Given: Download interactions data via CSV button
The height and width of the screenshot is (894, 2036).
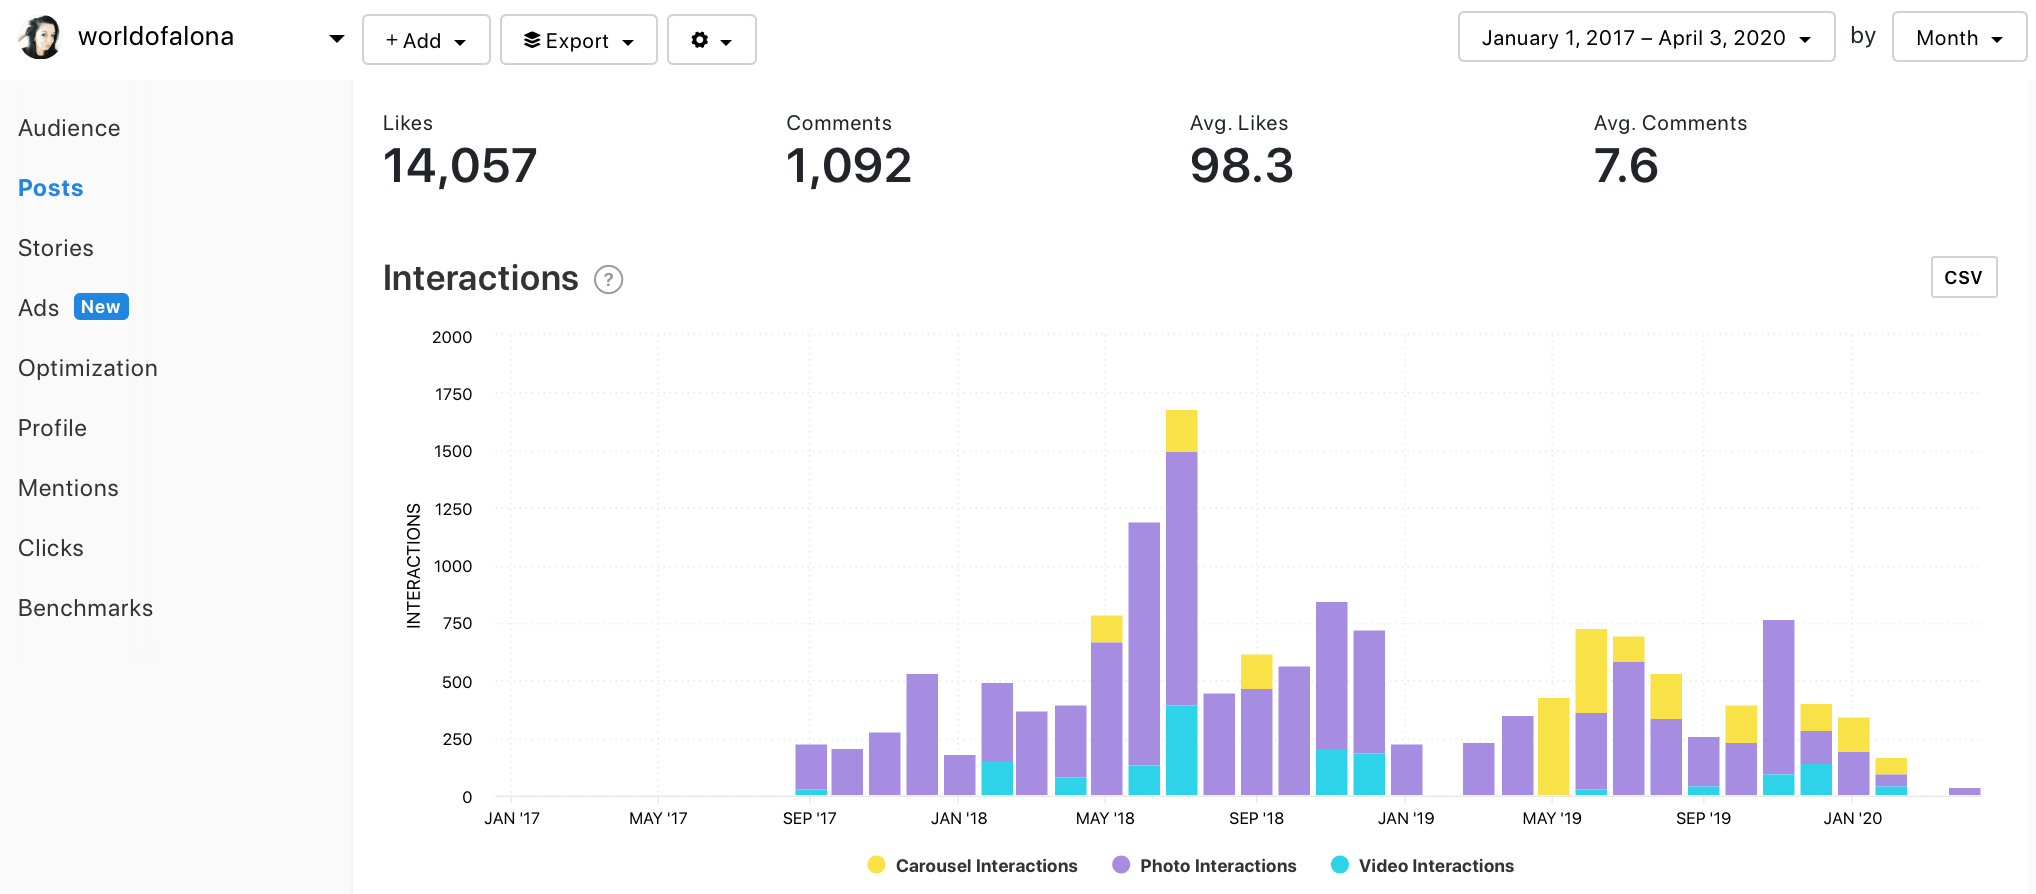Looking at the screenshot, I should coord(1963,277).
